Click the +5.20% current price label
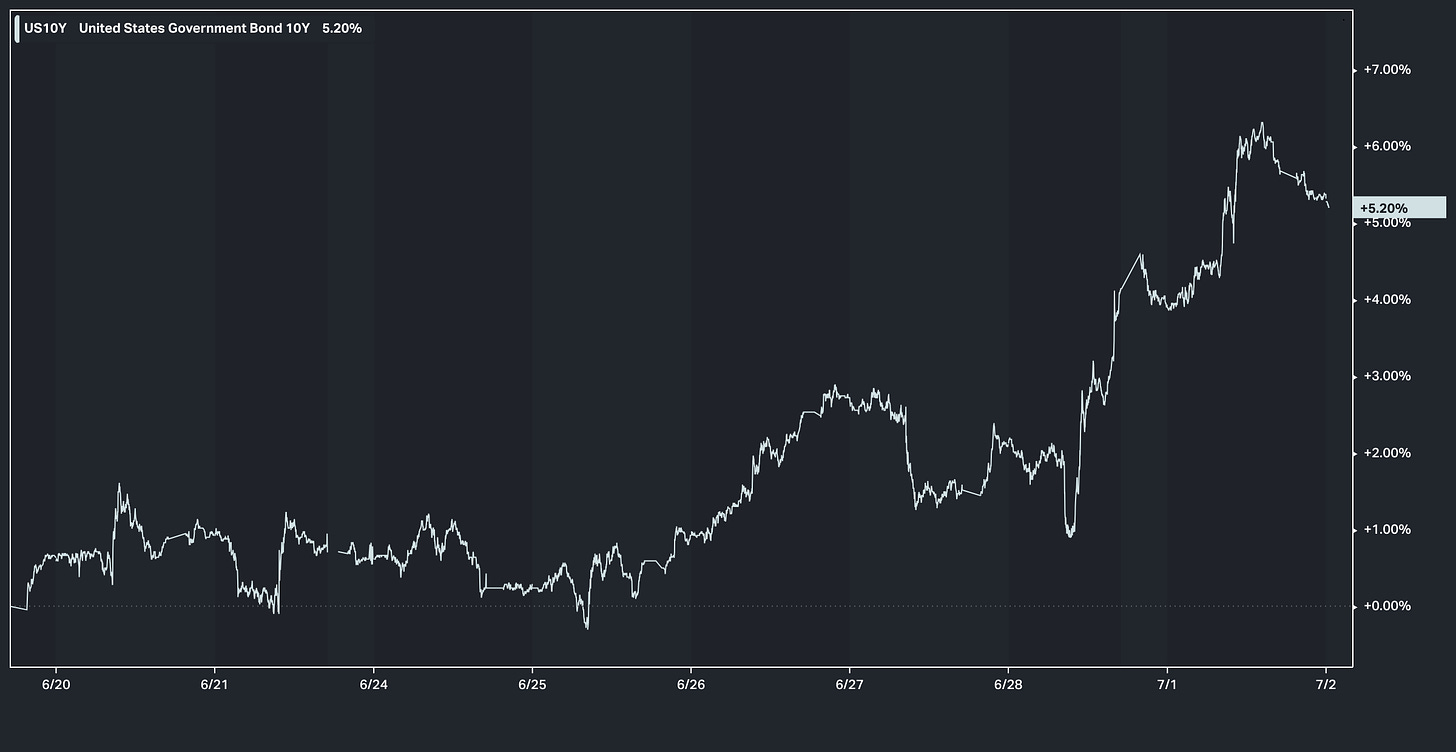This screenshot has height=752, width=1456. pos(1398,208)
